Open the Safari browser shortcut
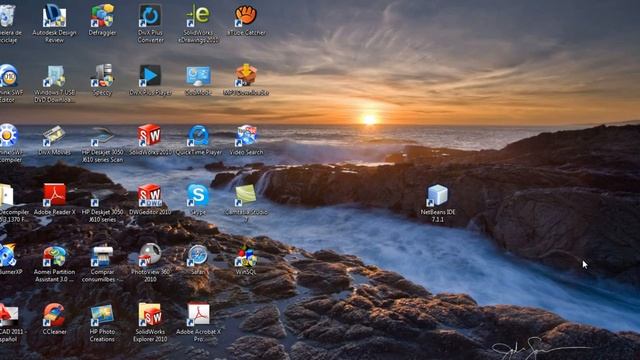Image resolution: width=640 pixels, height=360 pixels. click(198, 256)
